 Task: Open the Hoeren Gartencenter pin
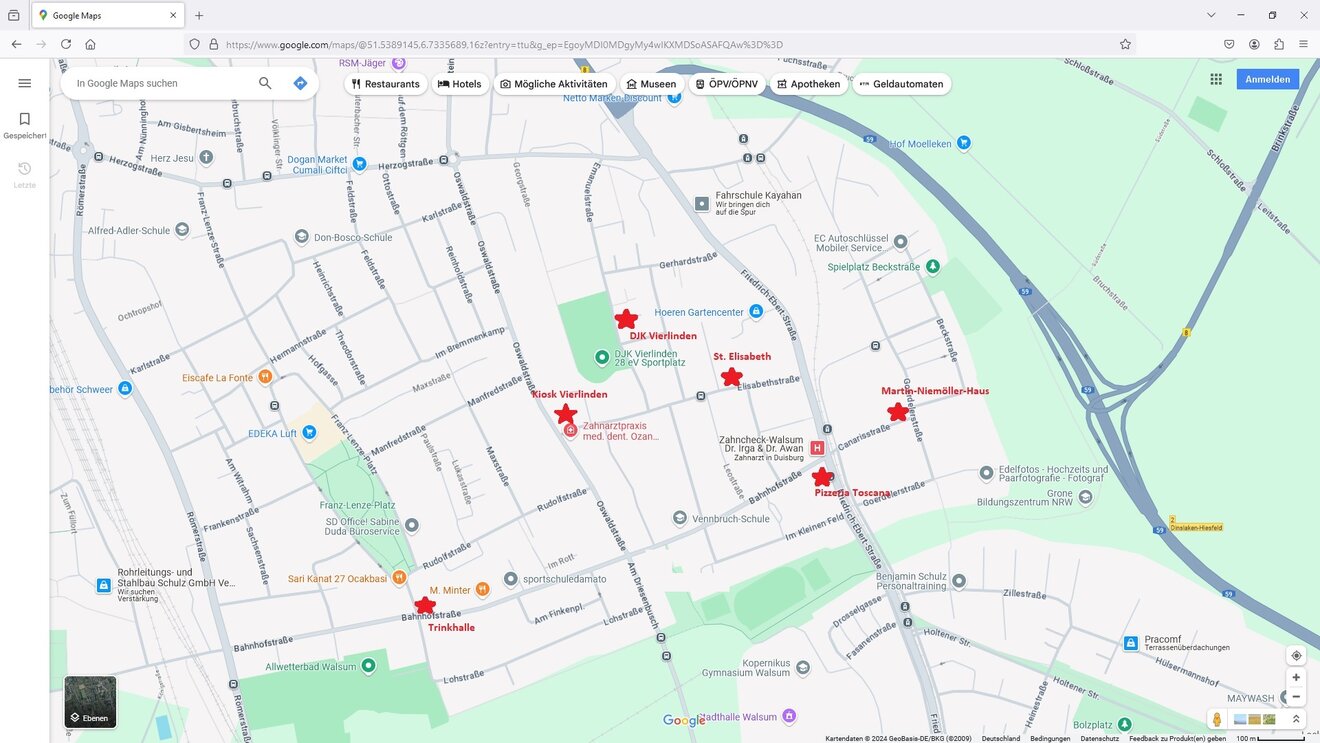[756, 312]
